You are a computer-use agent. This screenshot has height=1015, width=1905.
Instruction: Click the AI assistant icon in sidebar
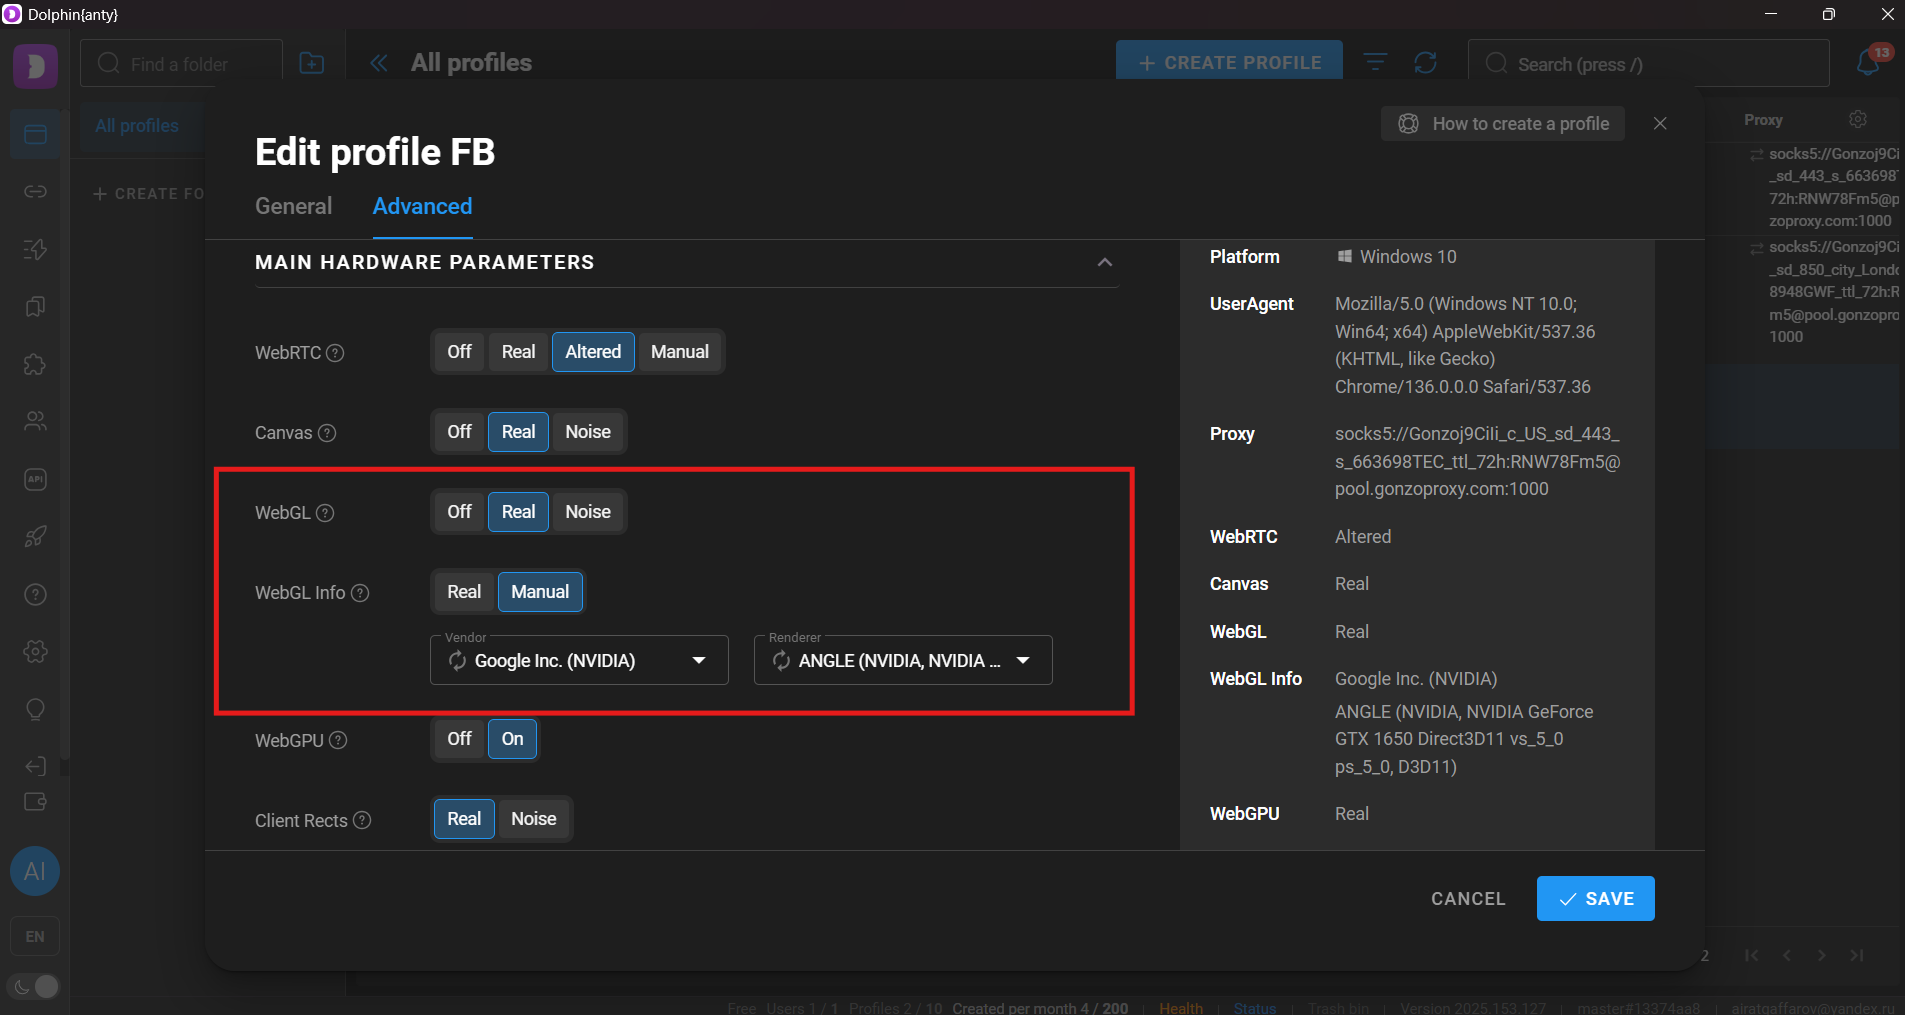pos(35,871)
